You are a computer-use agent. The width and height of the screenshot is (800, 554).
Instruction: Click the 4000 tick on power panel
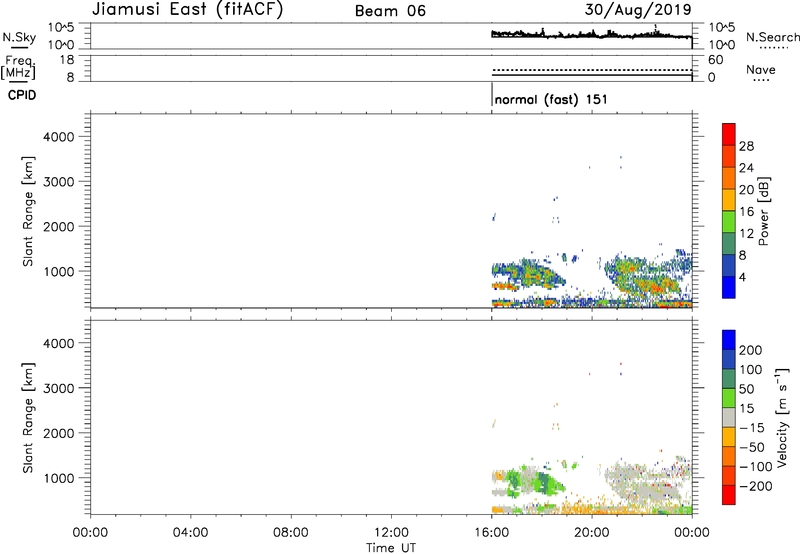59,137
